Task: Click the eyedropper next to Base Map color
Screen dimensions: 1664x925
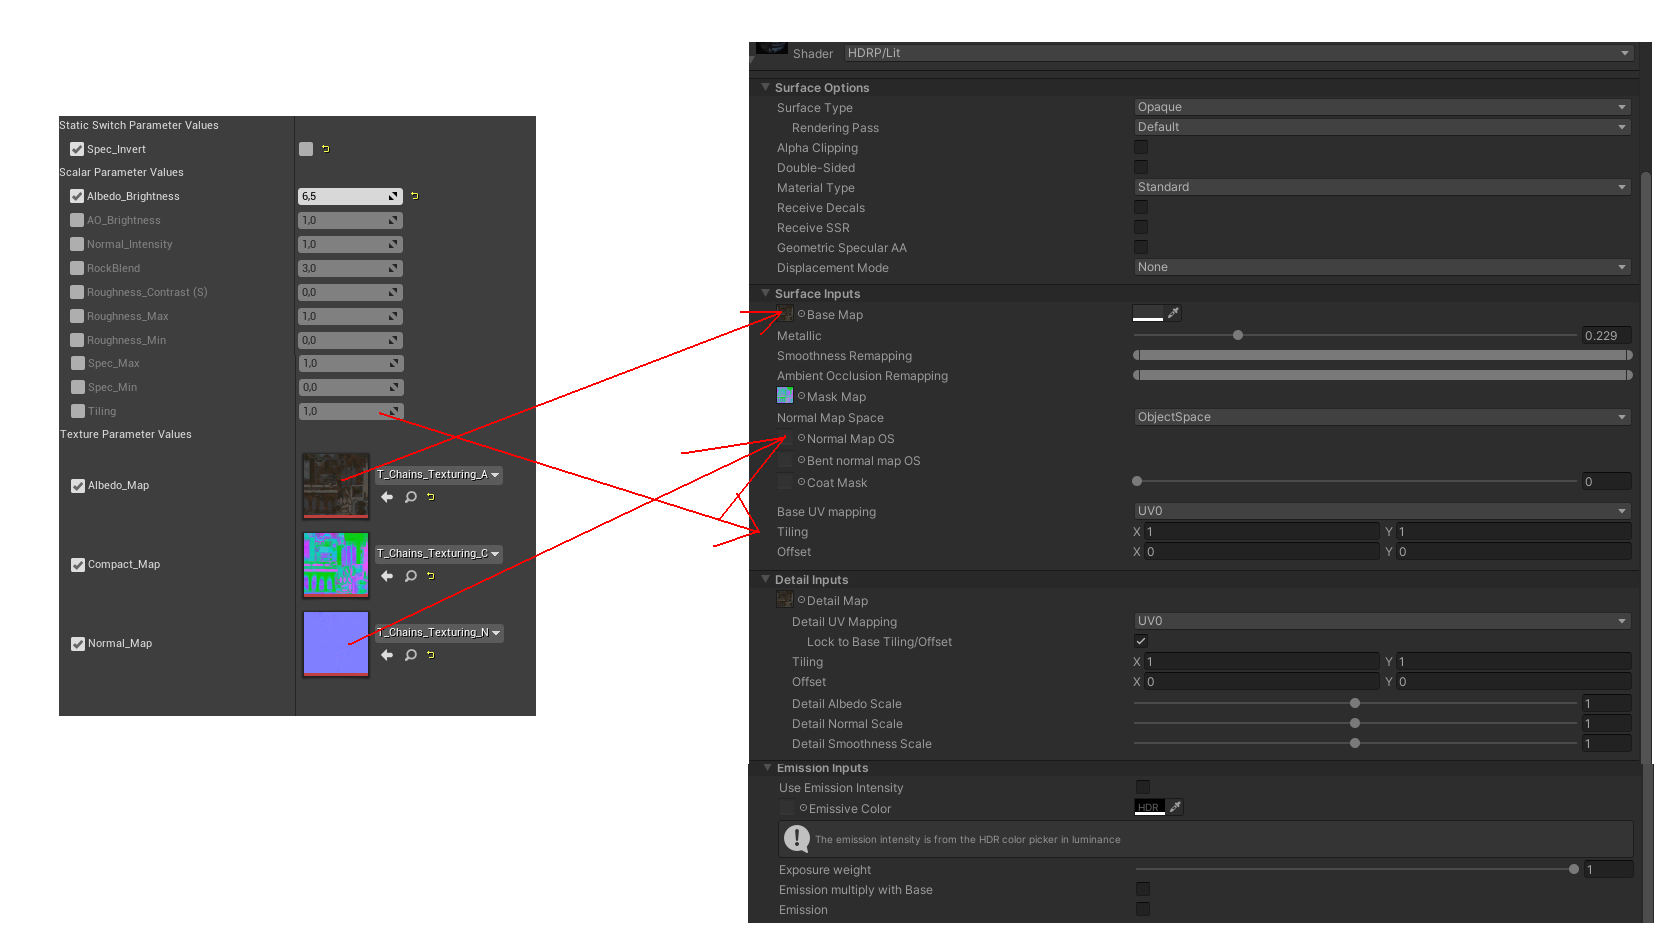Action: [x=1174, y=312]
